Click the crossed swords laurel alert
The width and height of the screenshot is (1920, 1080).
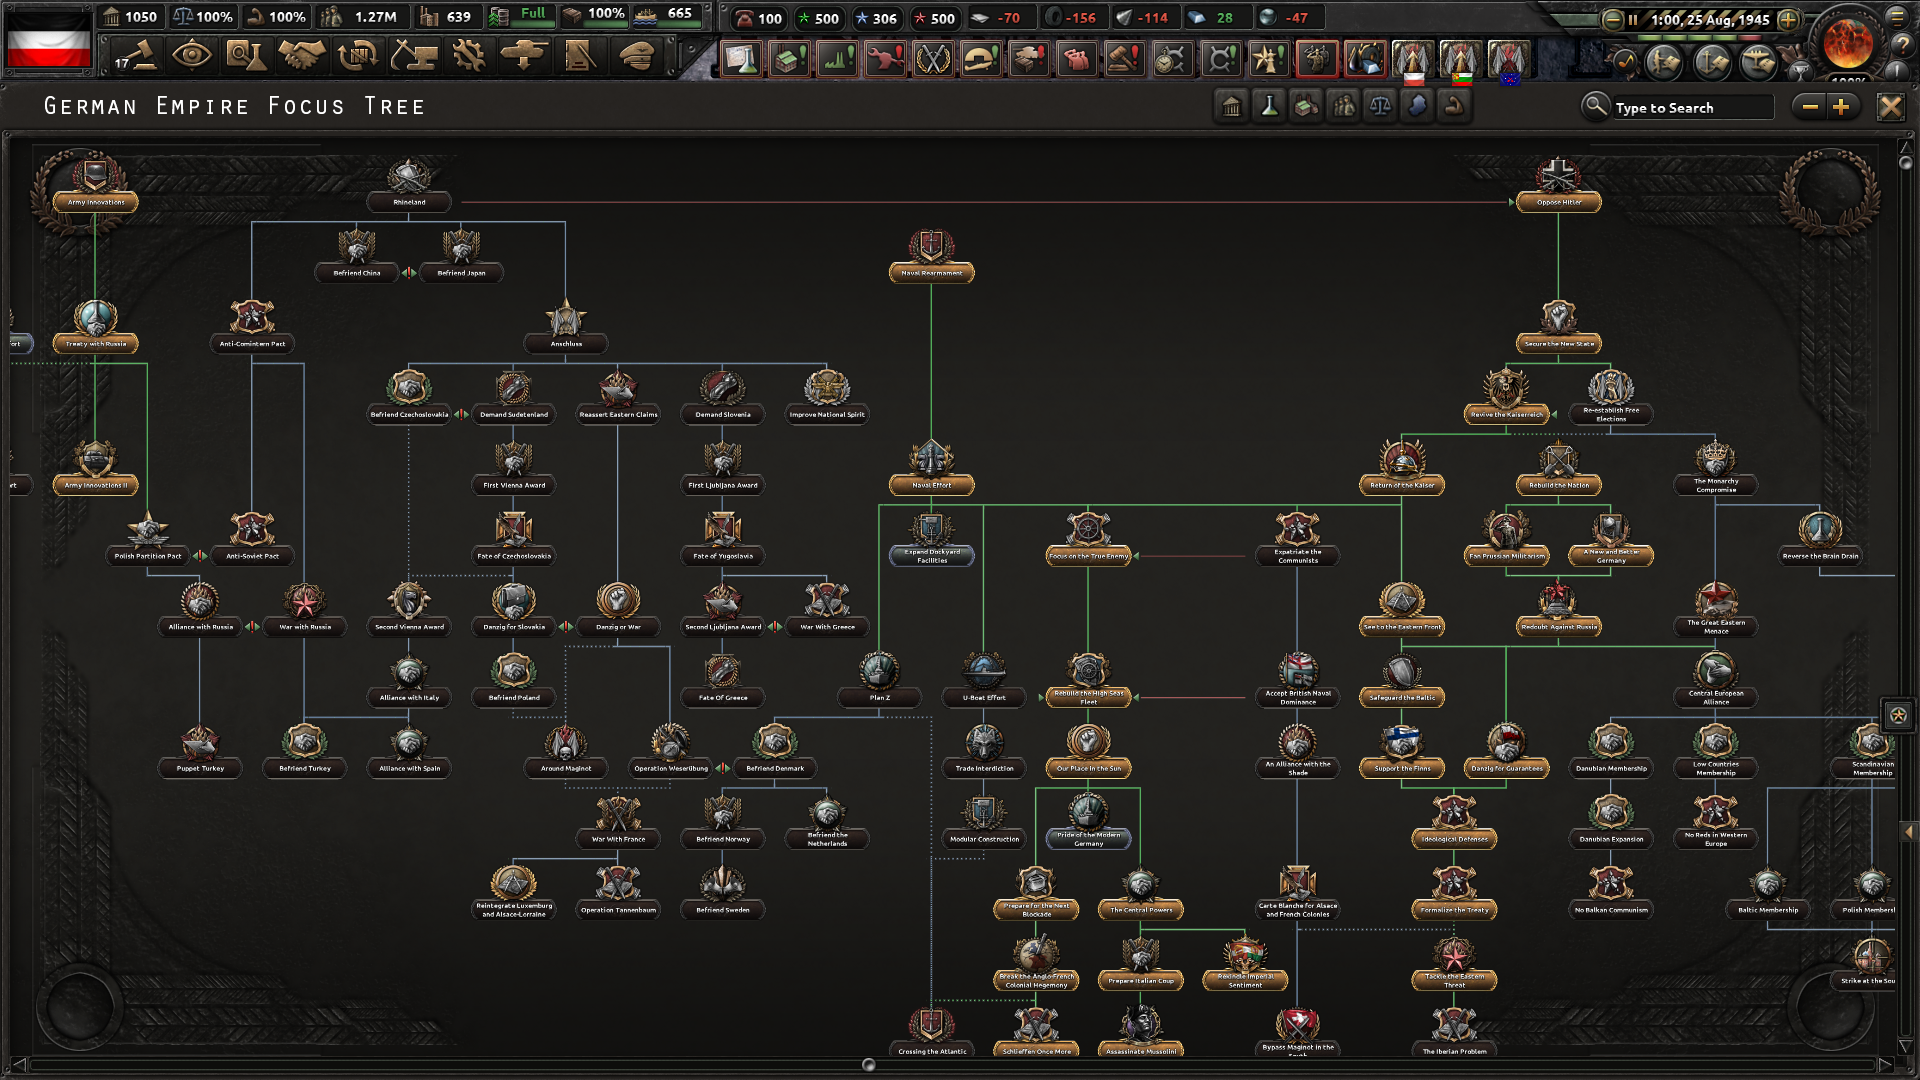933,59
